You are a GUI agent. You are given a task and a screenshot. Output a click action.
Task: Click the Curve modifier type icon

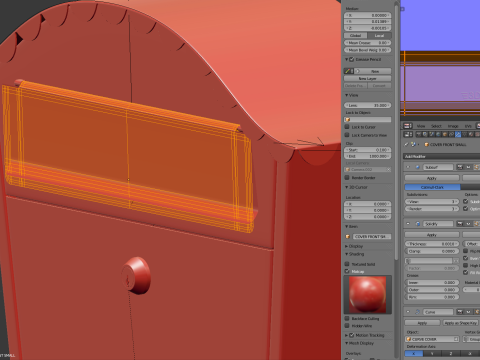point(417,312)
